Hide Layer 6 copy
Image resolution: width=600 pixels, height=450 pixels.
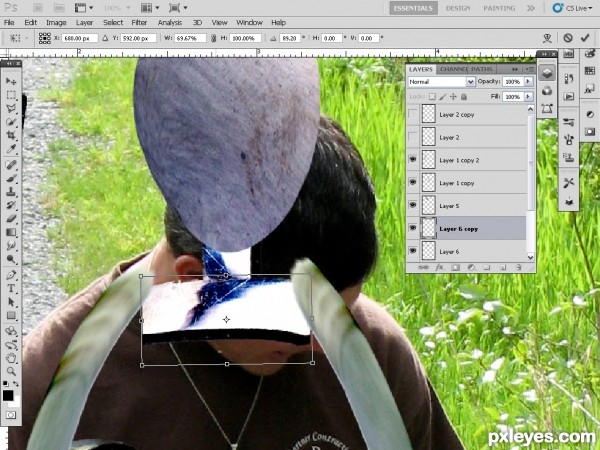coord(413,228)
